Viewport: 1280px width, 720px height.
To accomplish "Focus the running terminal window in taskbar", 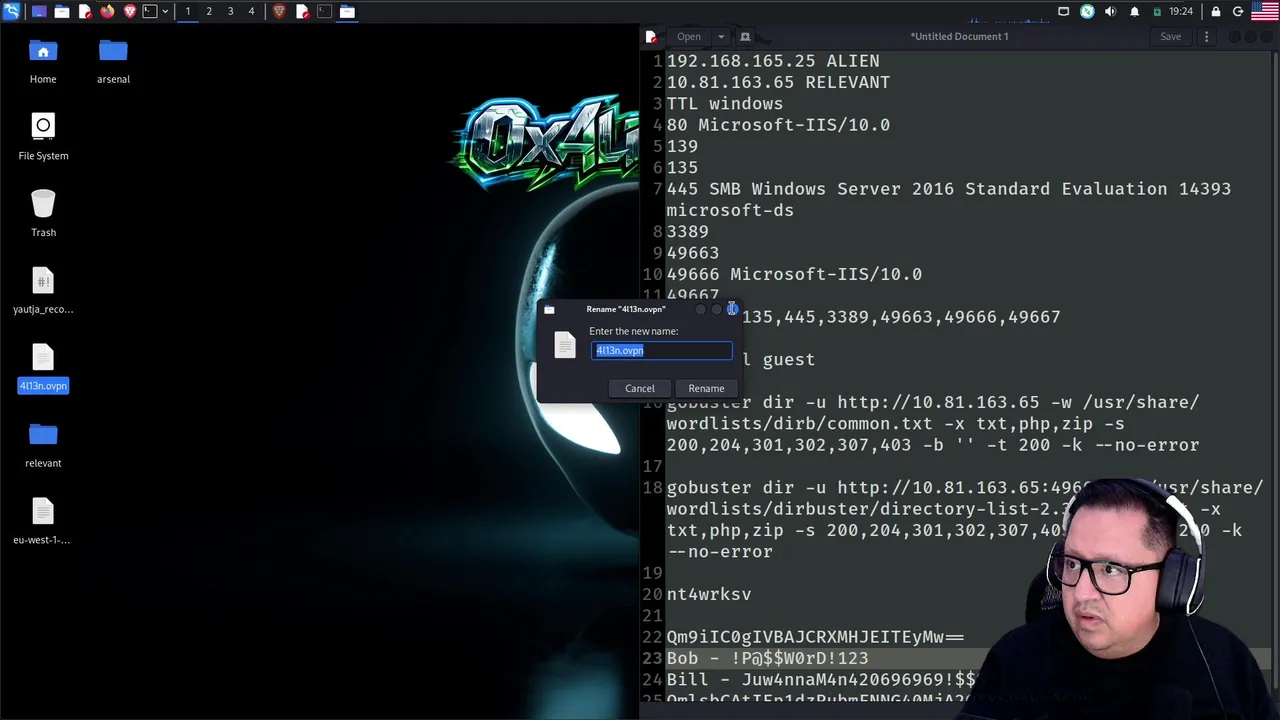I will pyautogui.click(x=324, y=11).
